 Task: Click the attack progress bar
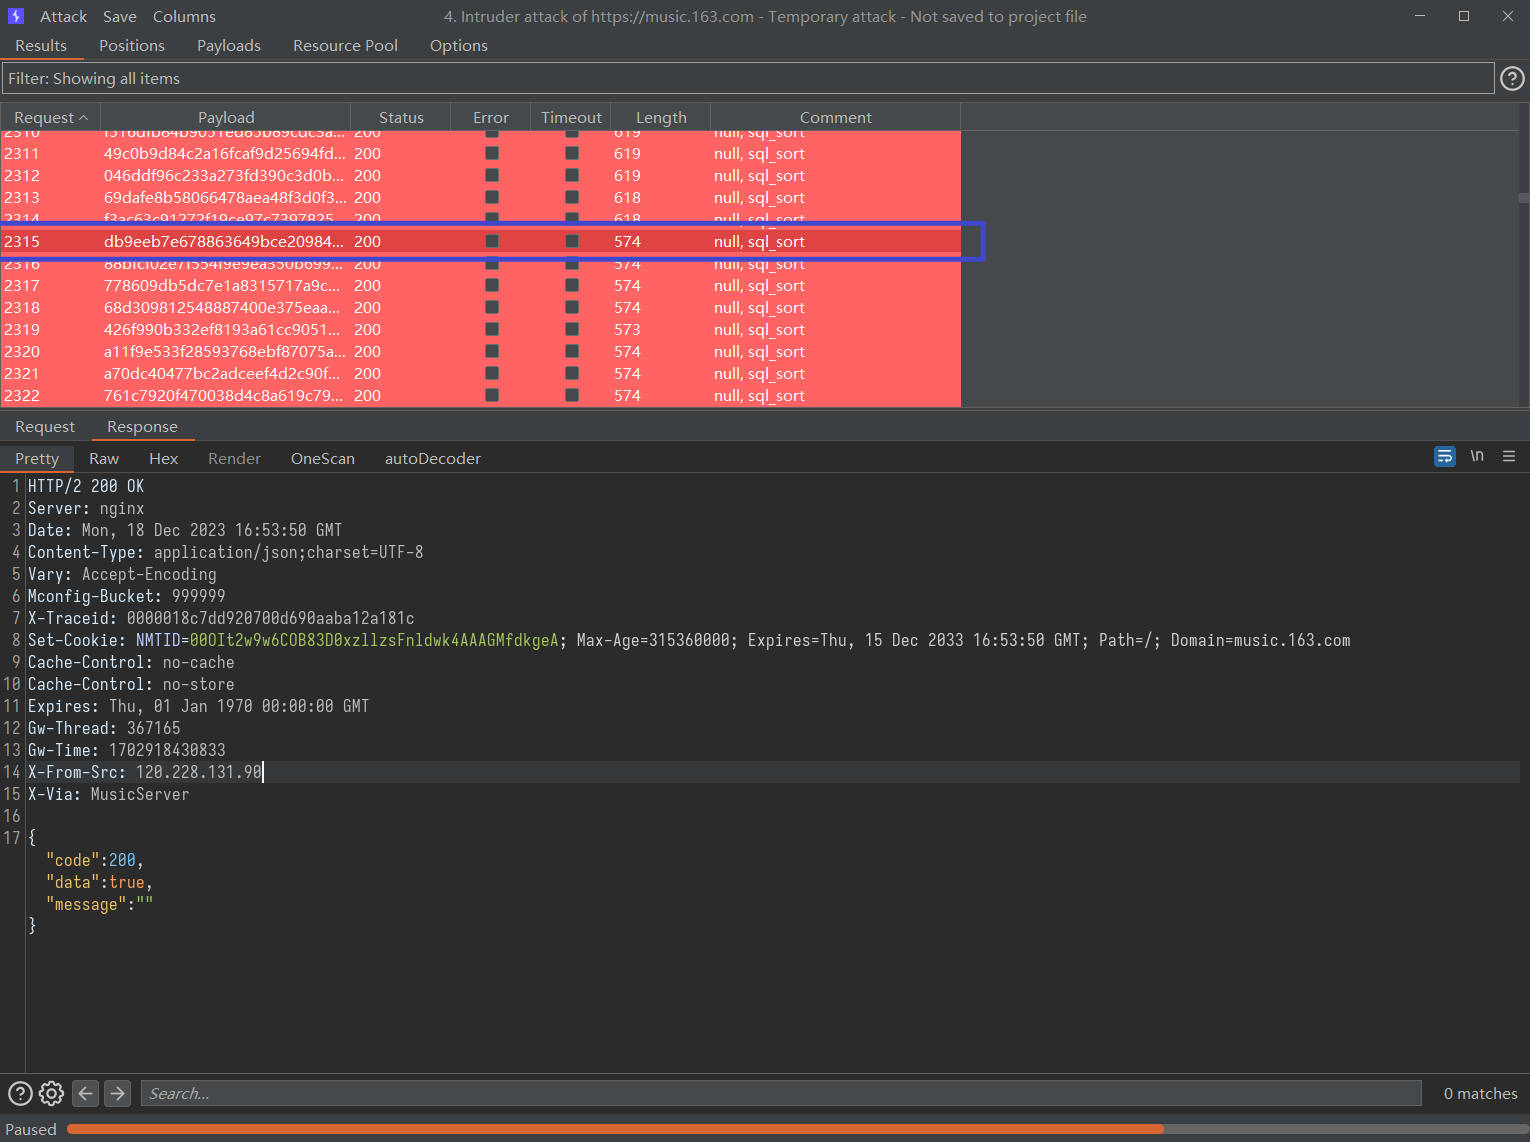(796, 1129)
